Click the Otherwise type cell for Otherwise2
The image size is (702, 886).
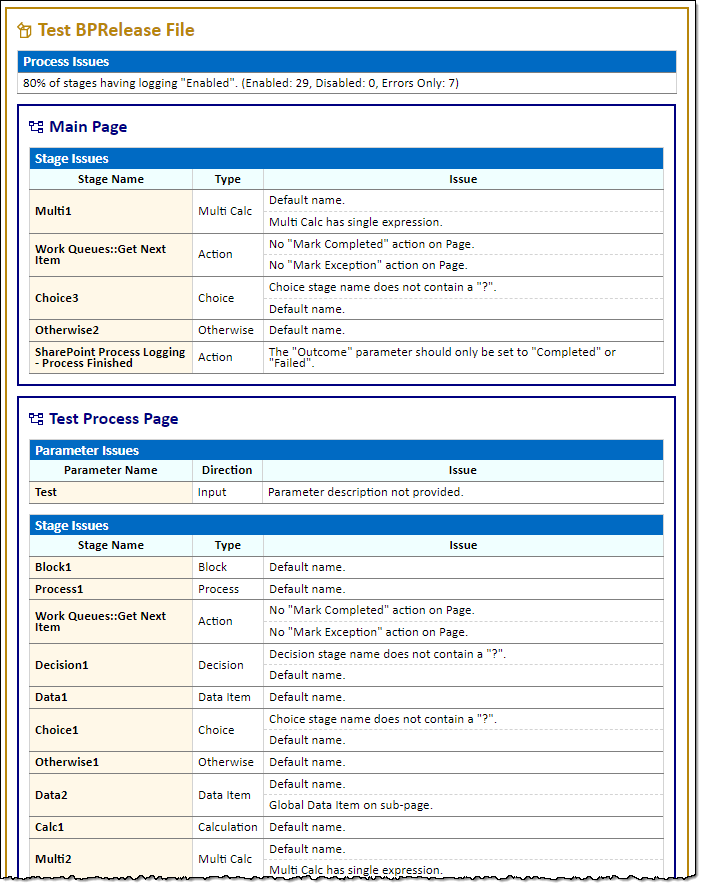click(228, 330)
